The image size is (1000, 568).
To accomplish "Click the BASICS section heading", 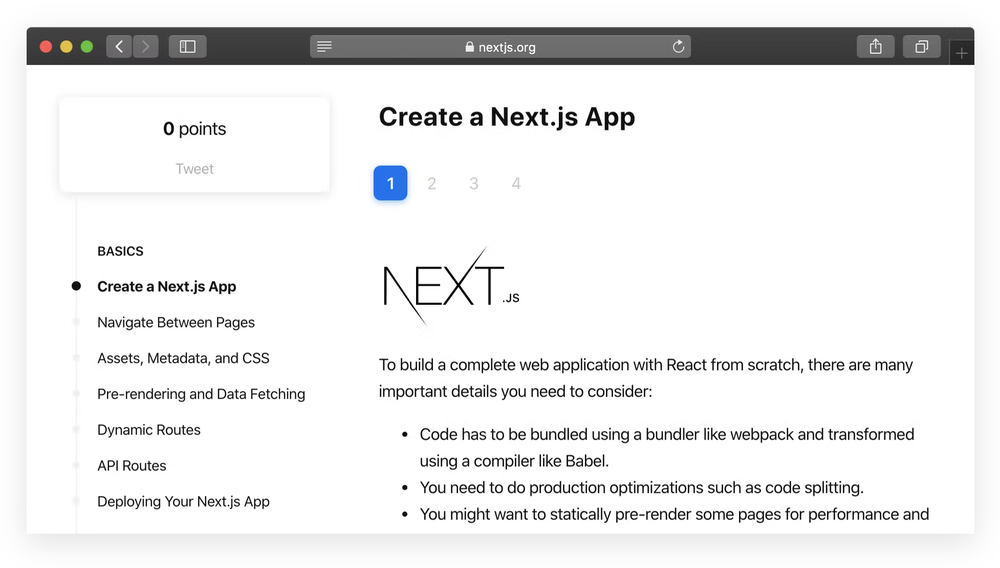I will pyautogui.click(x=121, y=251).
